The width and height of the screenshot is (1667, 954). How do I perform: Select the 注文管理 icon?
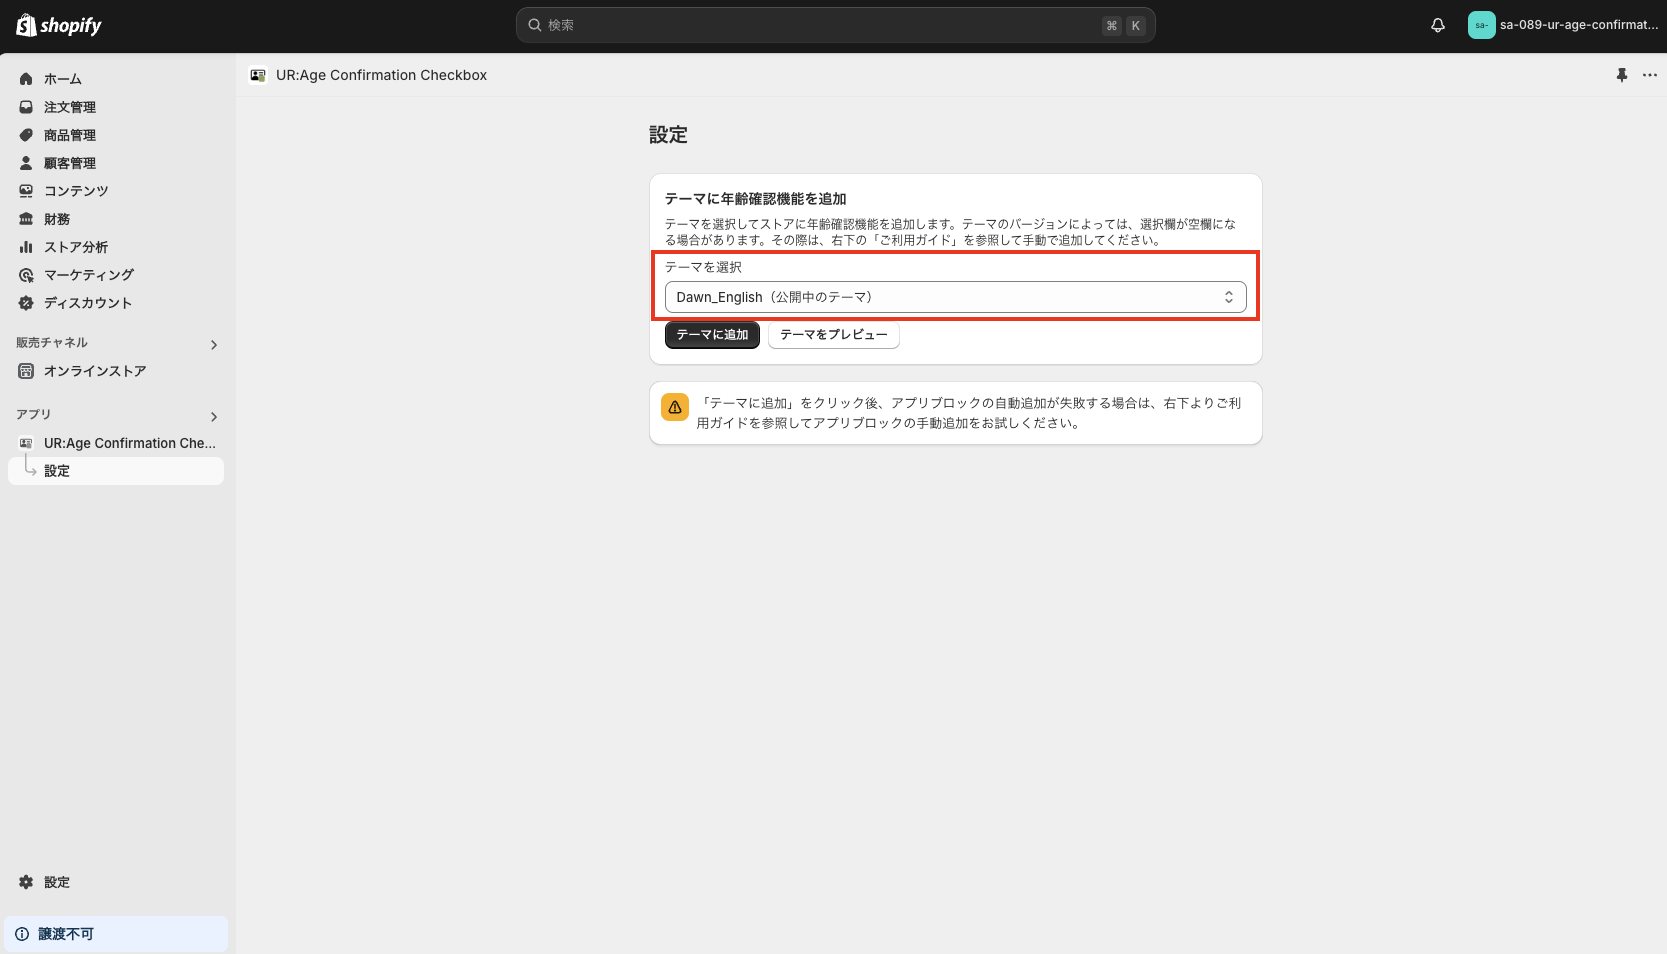25,107
